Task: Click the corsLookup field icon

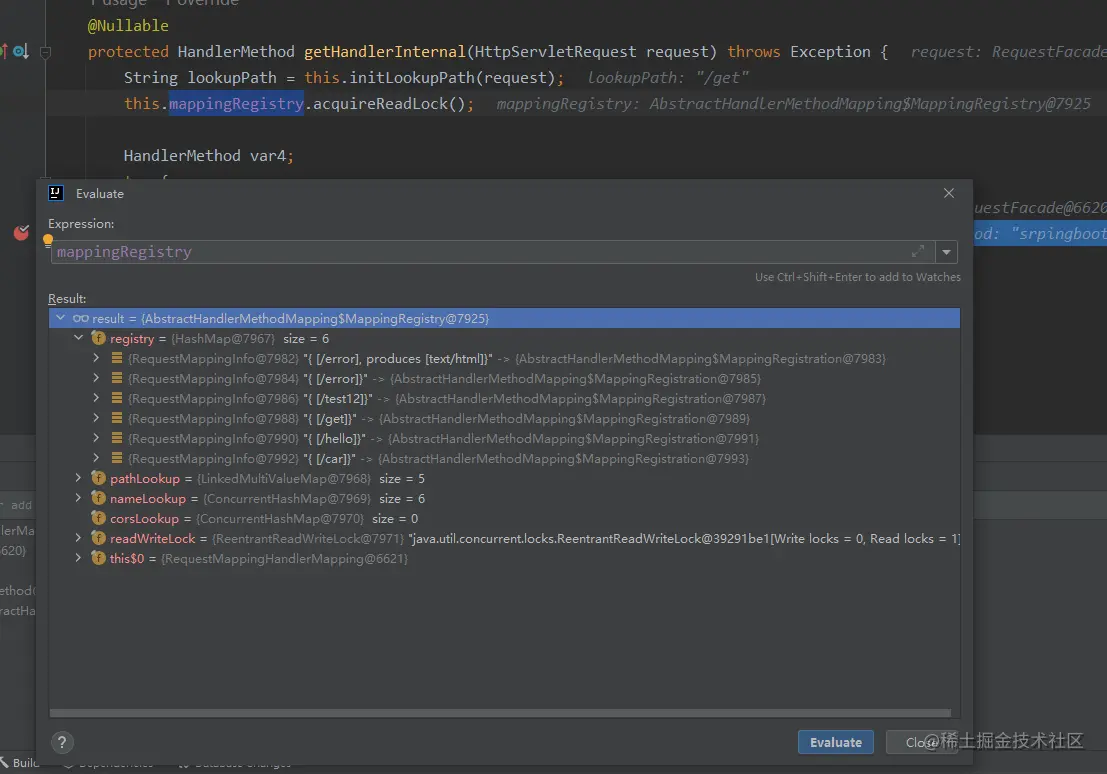Action: click(x=99, y=518)
